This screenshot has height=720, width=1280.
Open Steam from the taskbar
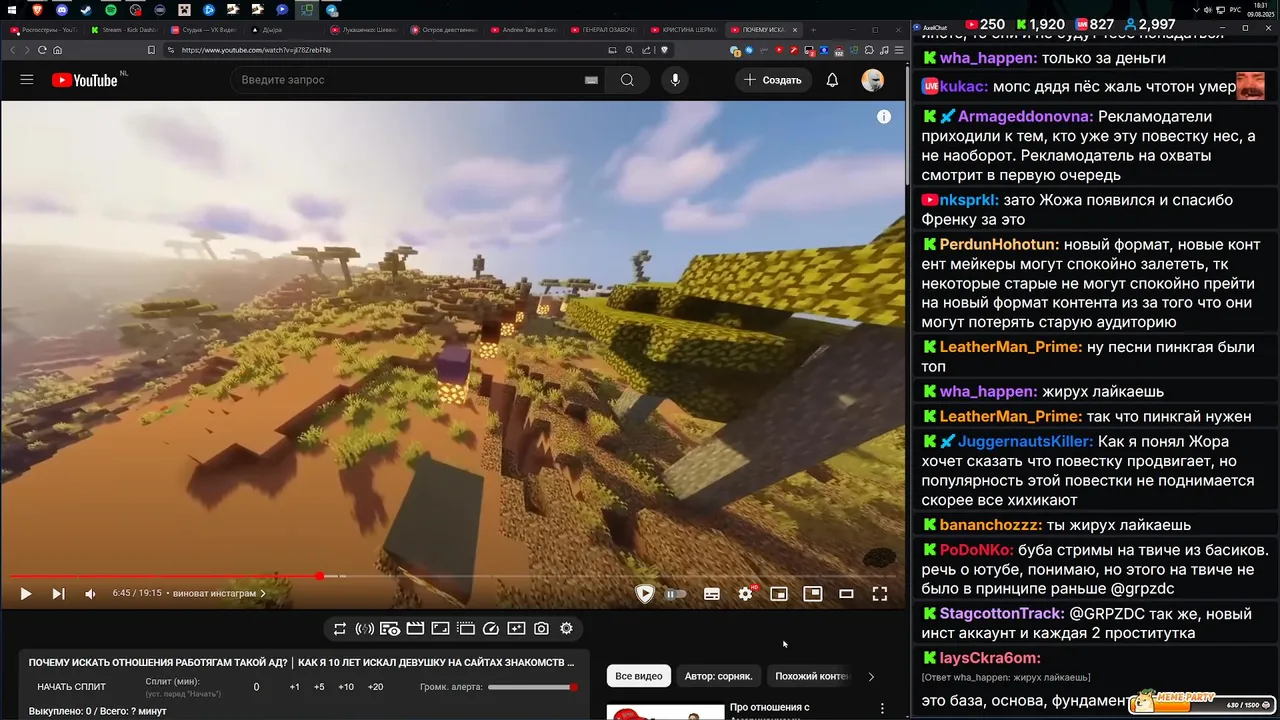(86, 10)
